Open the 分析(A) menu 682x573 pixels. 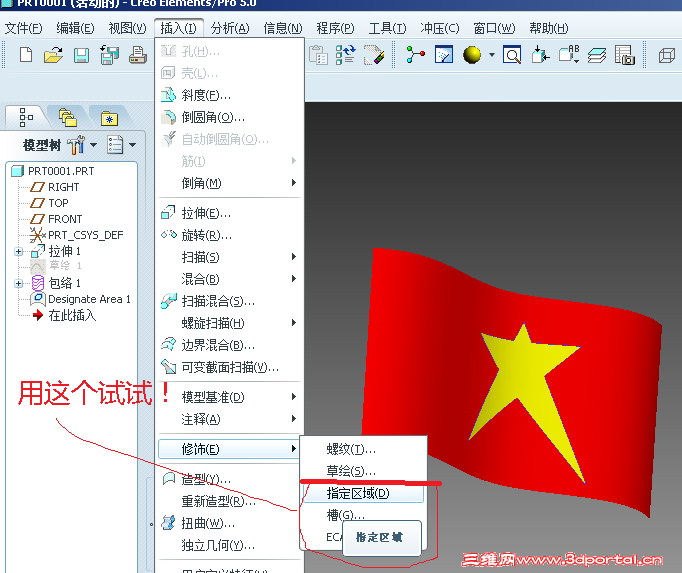[x=230, y=28]
